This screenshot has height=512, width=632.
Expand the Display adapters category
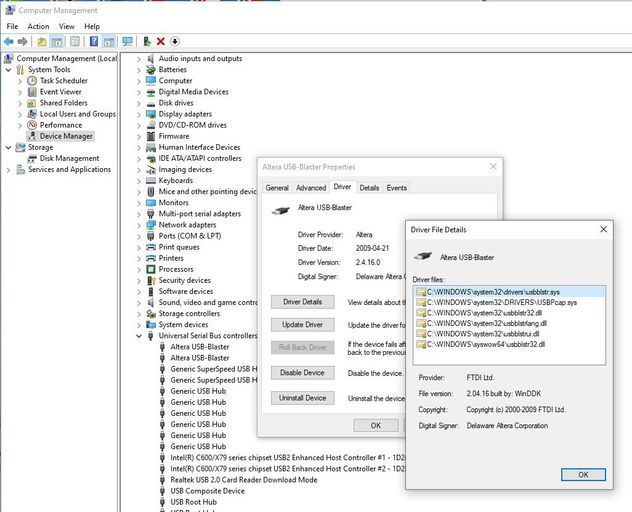139,114
